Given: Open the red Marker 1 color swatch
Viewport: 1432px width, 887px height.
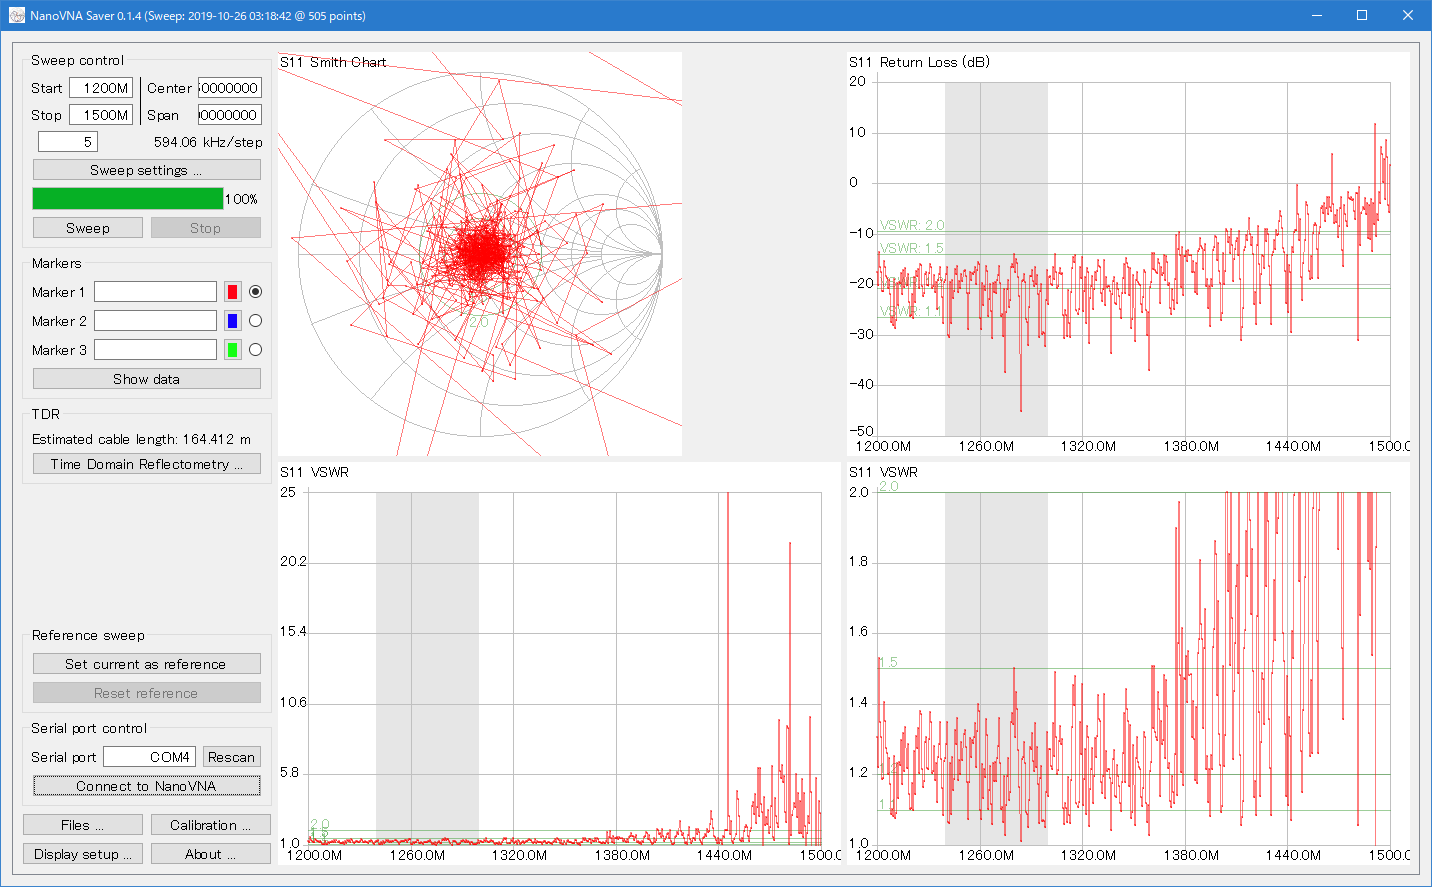Looking at the screenshot, I should 232,292.
